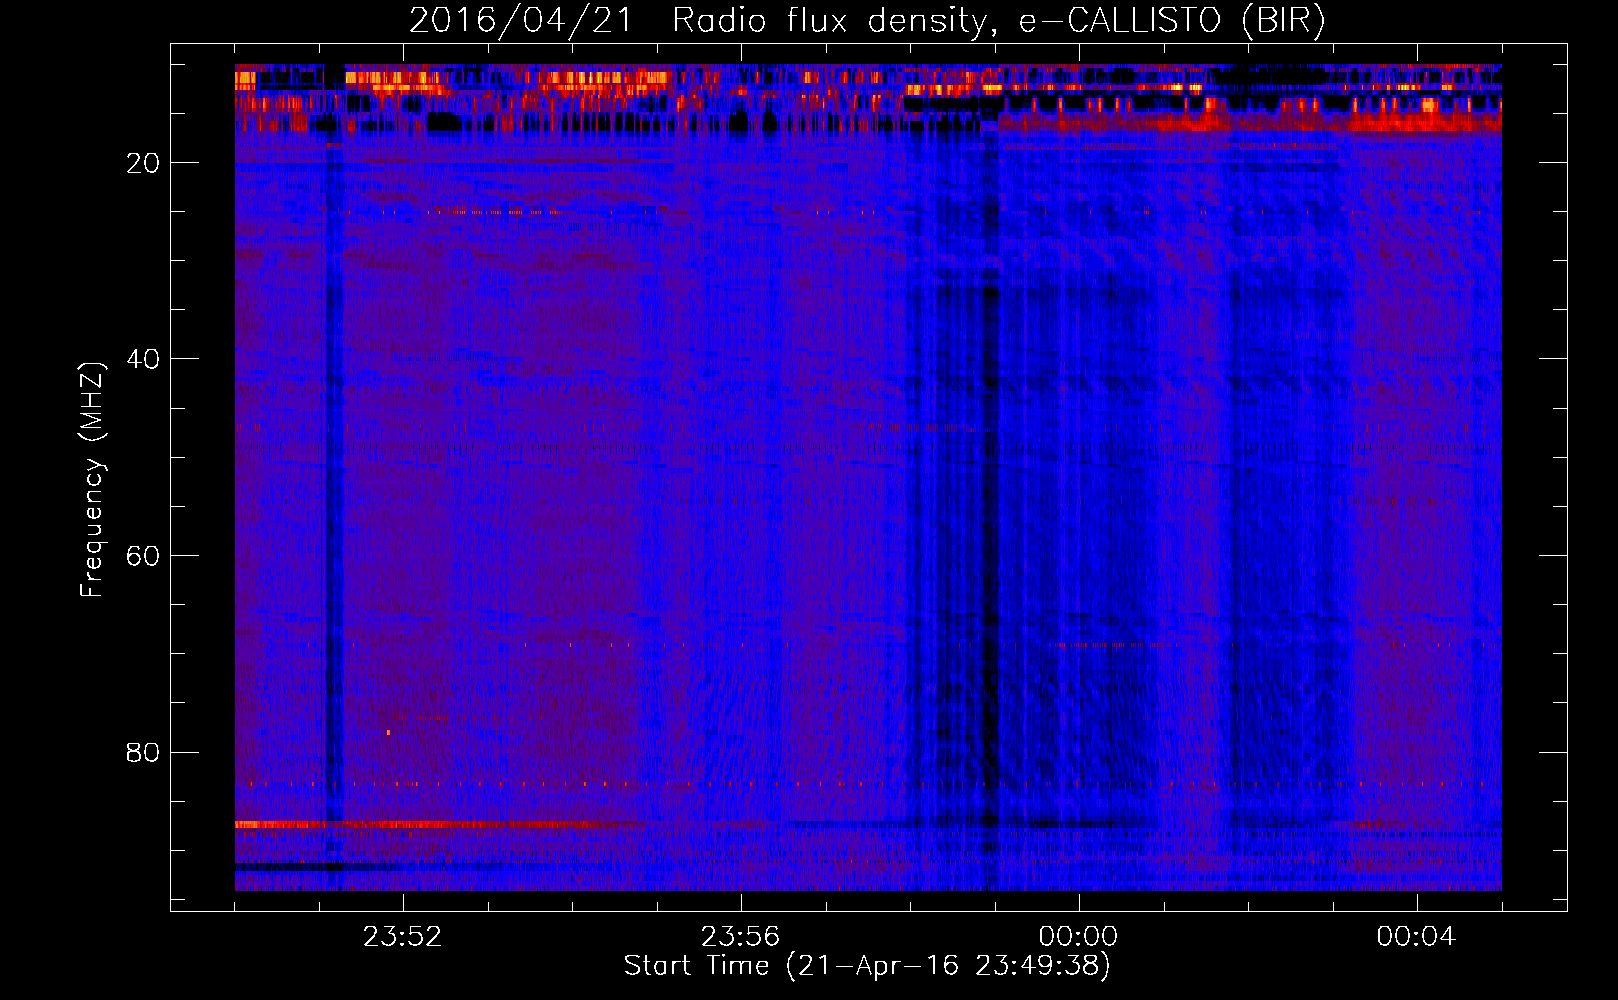
Task: Click the 80 MHz tick label
Action: (x=143, y=752)
